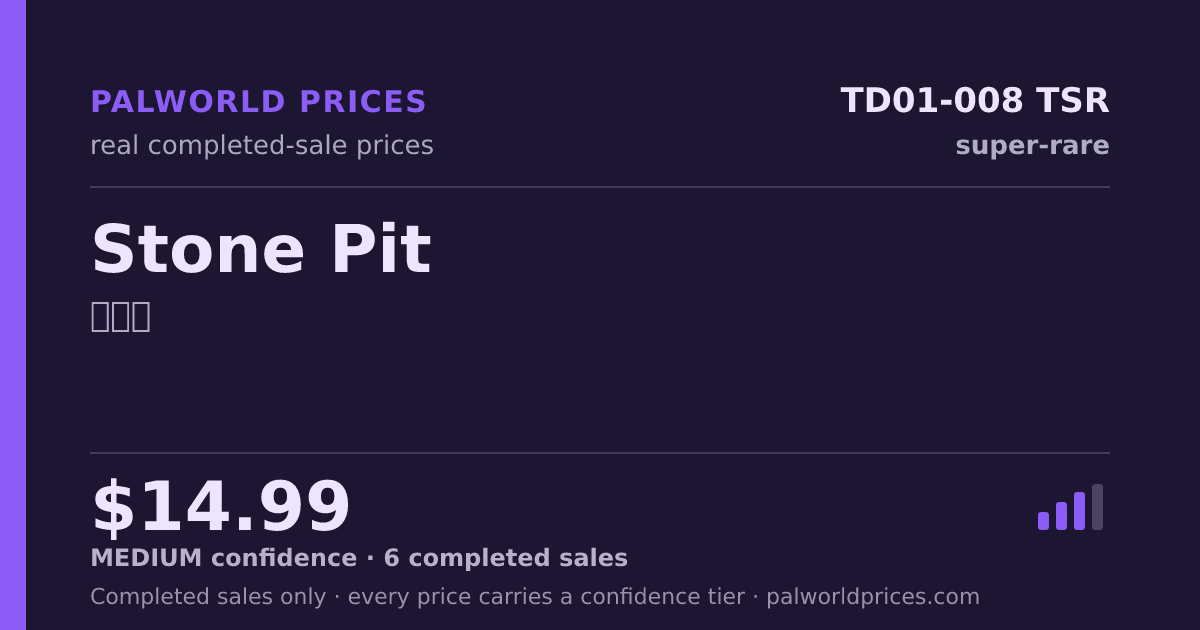Open the palworldprices.com link
This screenshot has height=630, width=1200.
[873, 597]
